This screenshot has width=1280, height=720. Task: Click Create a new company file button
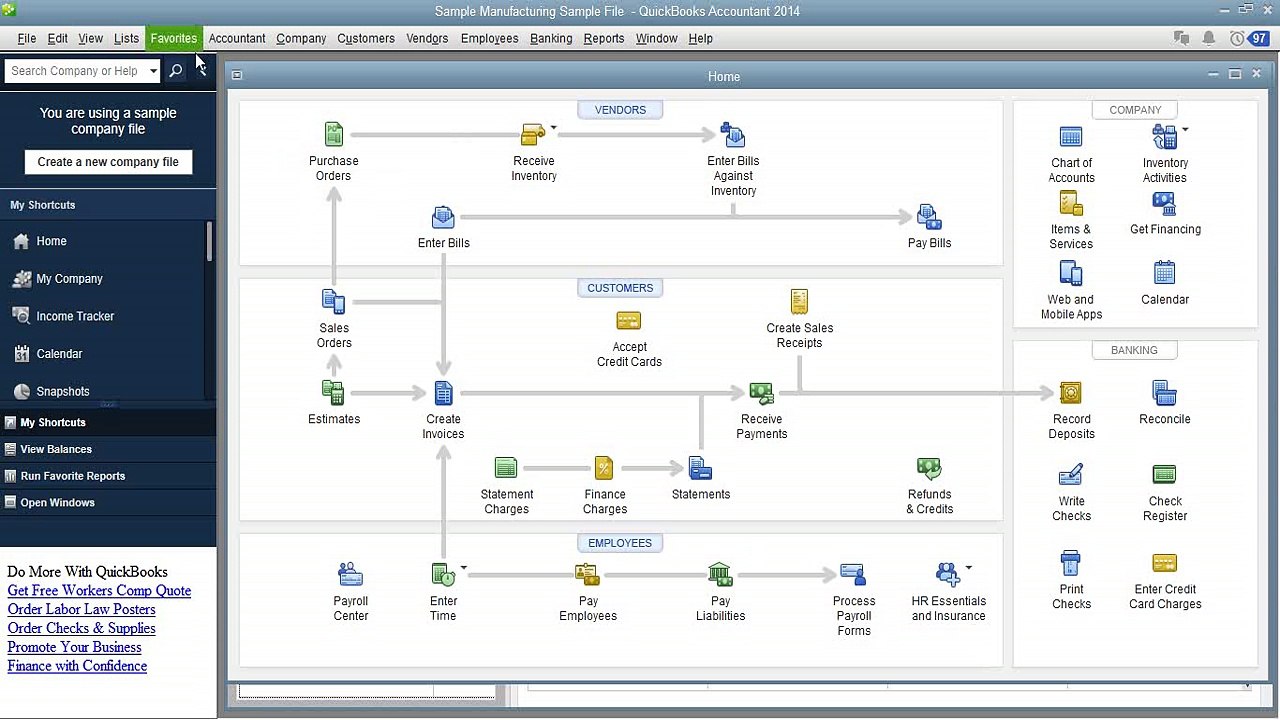pyautogui.click(x=108, y=162)
